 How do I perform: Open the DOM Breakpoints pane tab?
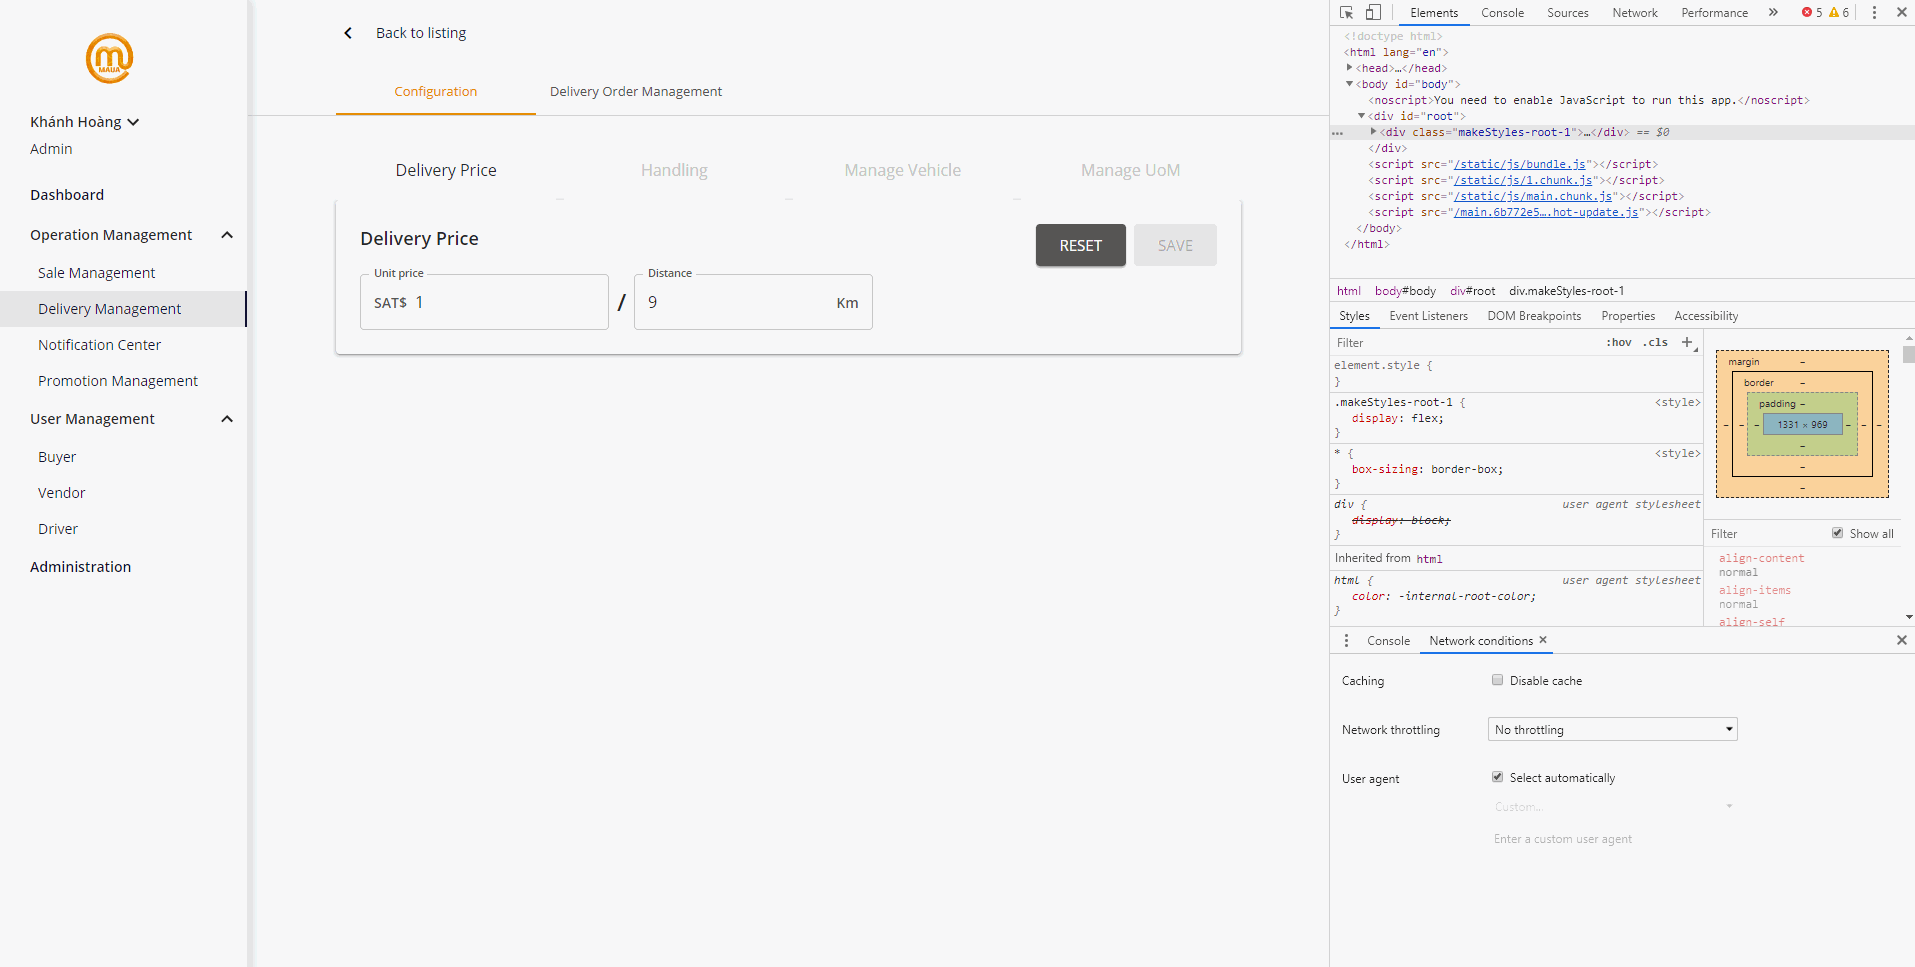[1535, 316]
